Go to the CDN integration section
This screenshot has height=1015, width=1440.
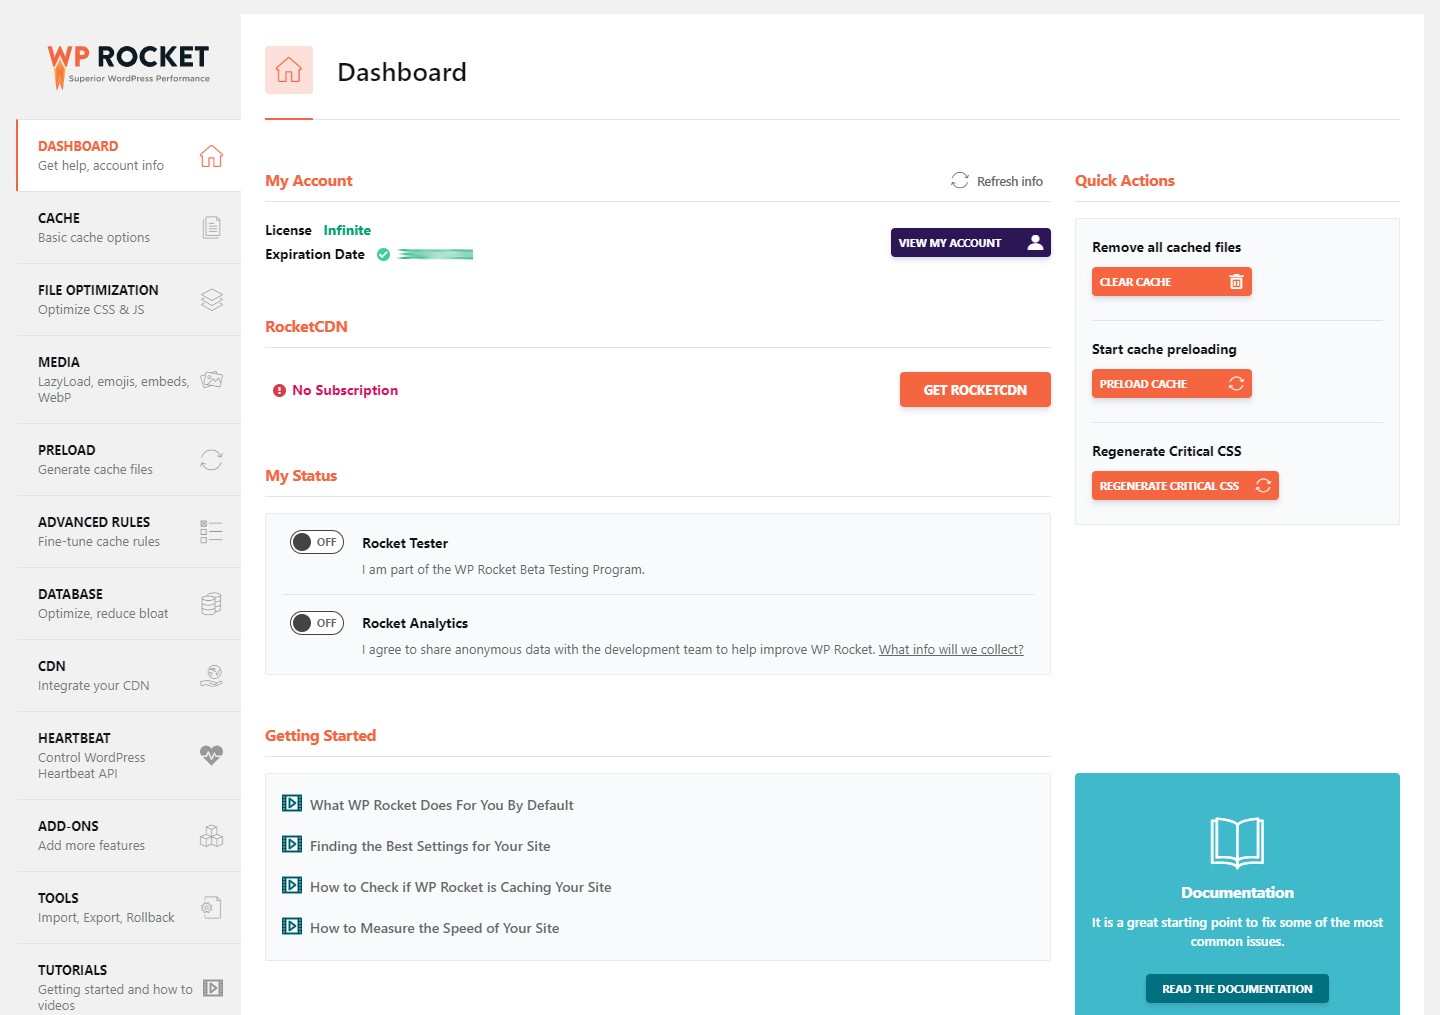click(x=129, y=676)
